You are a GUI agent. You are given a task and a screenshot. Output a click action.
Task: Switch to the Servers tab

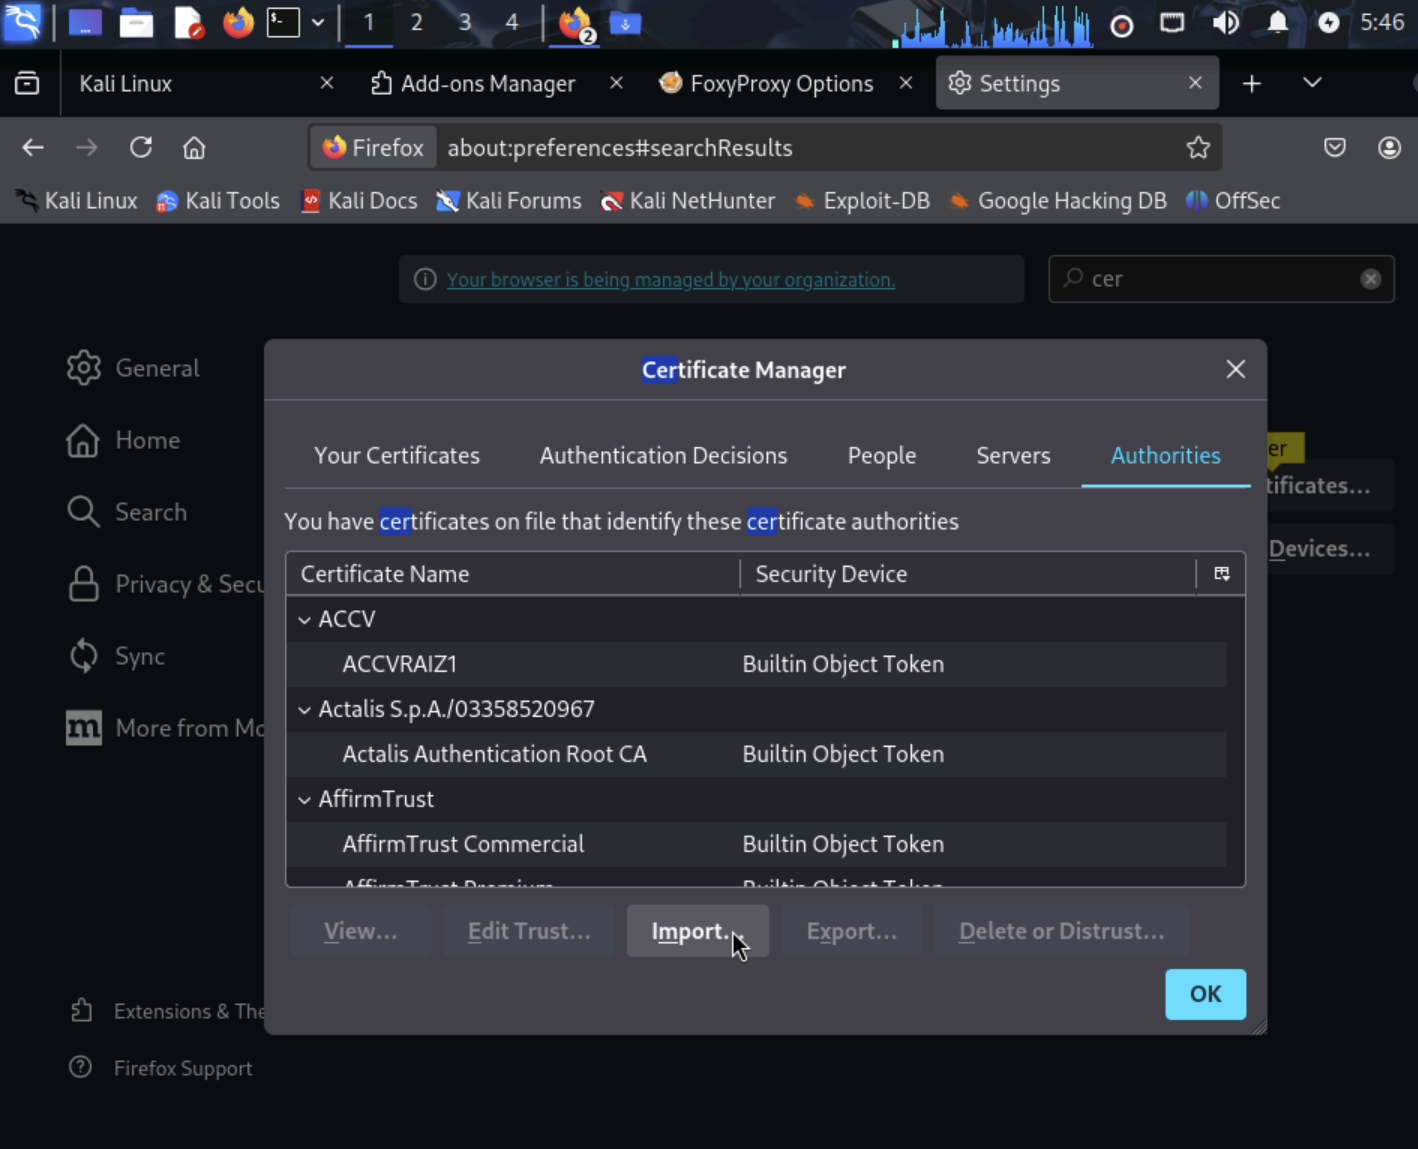(x=1012, y=456)
